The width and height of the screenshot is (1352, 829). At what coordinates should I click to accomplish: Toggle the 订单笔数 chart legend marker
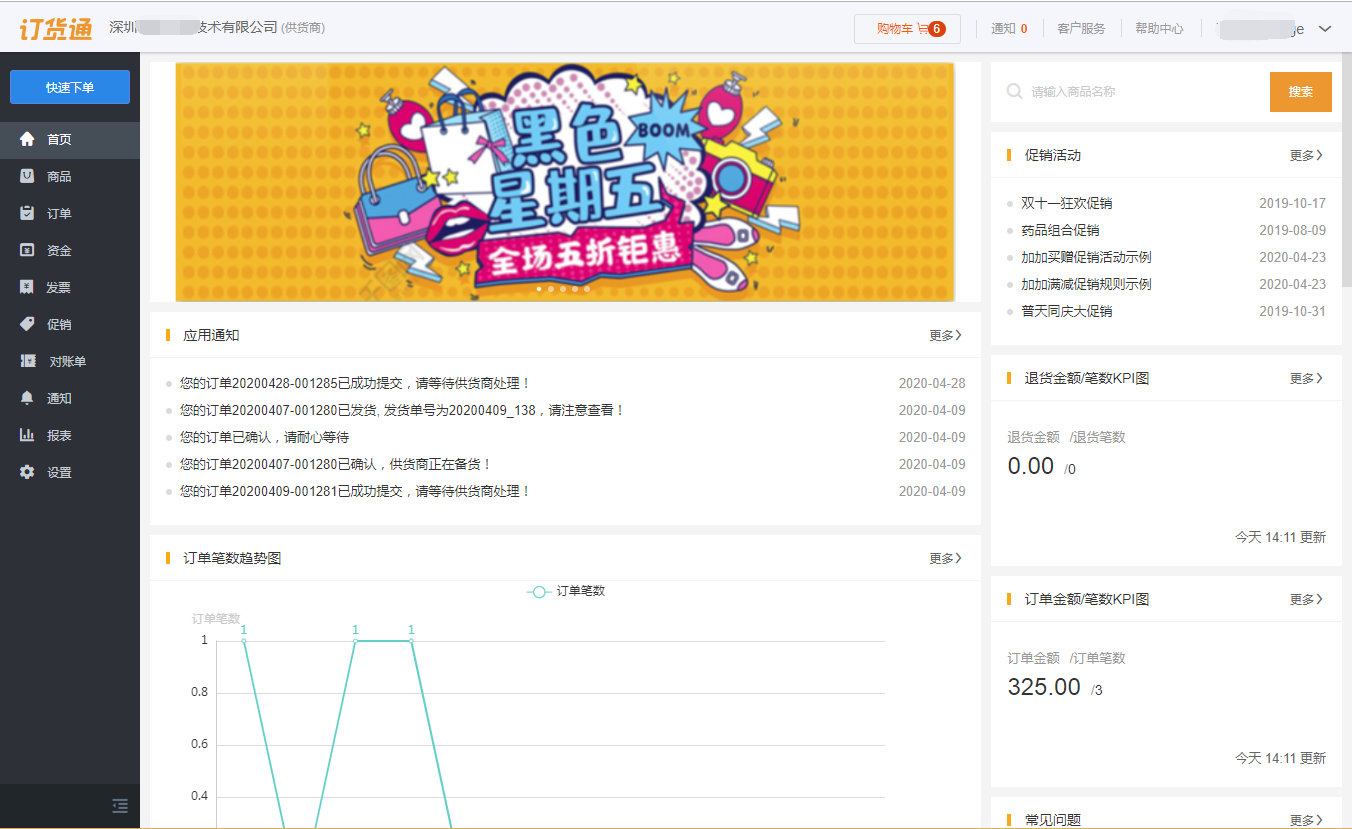[539, 591]
